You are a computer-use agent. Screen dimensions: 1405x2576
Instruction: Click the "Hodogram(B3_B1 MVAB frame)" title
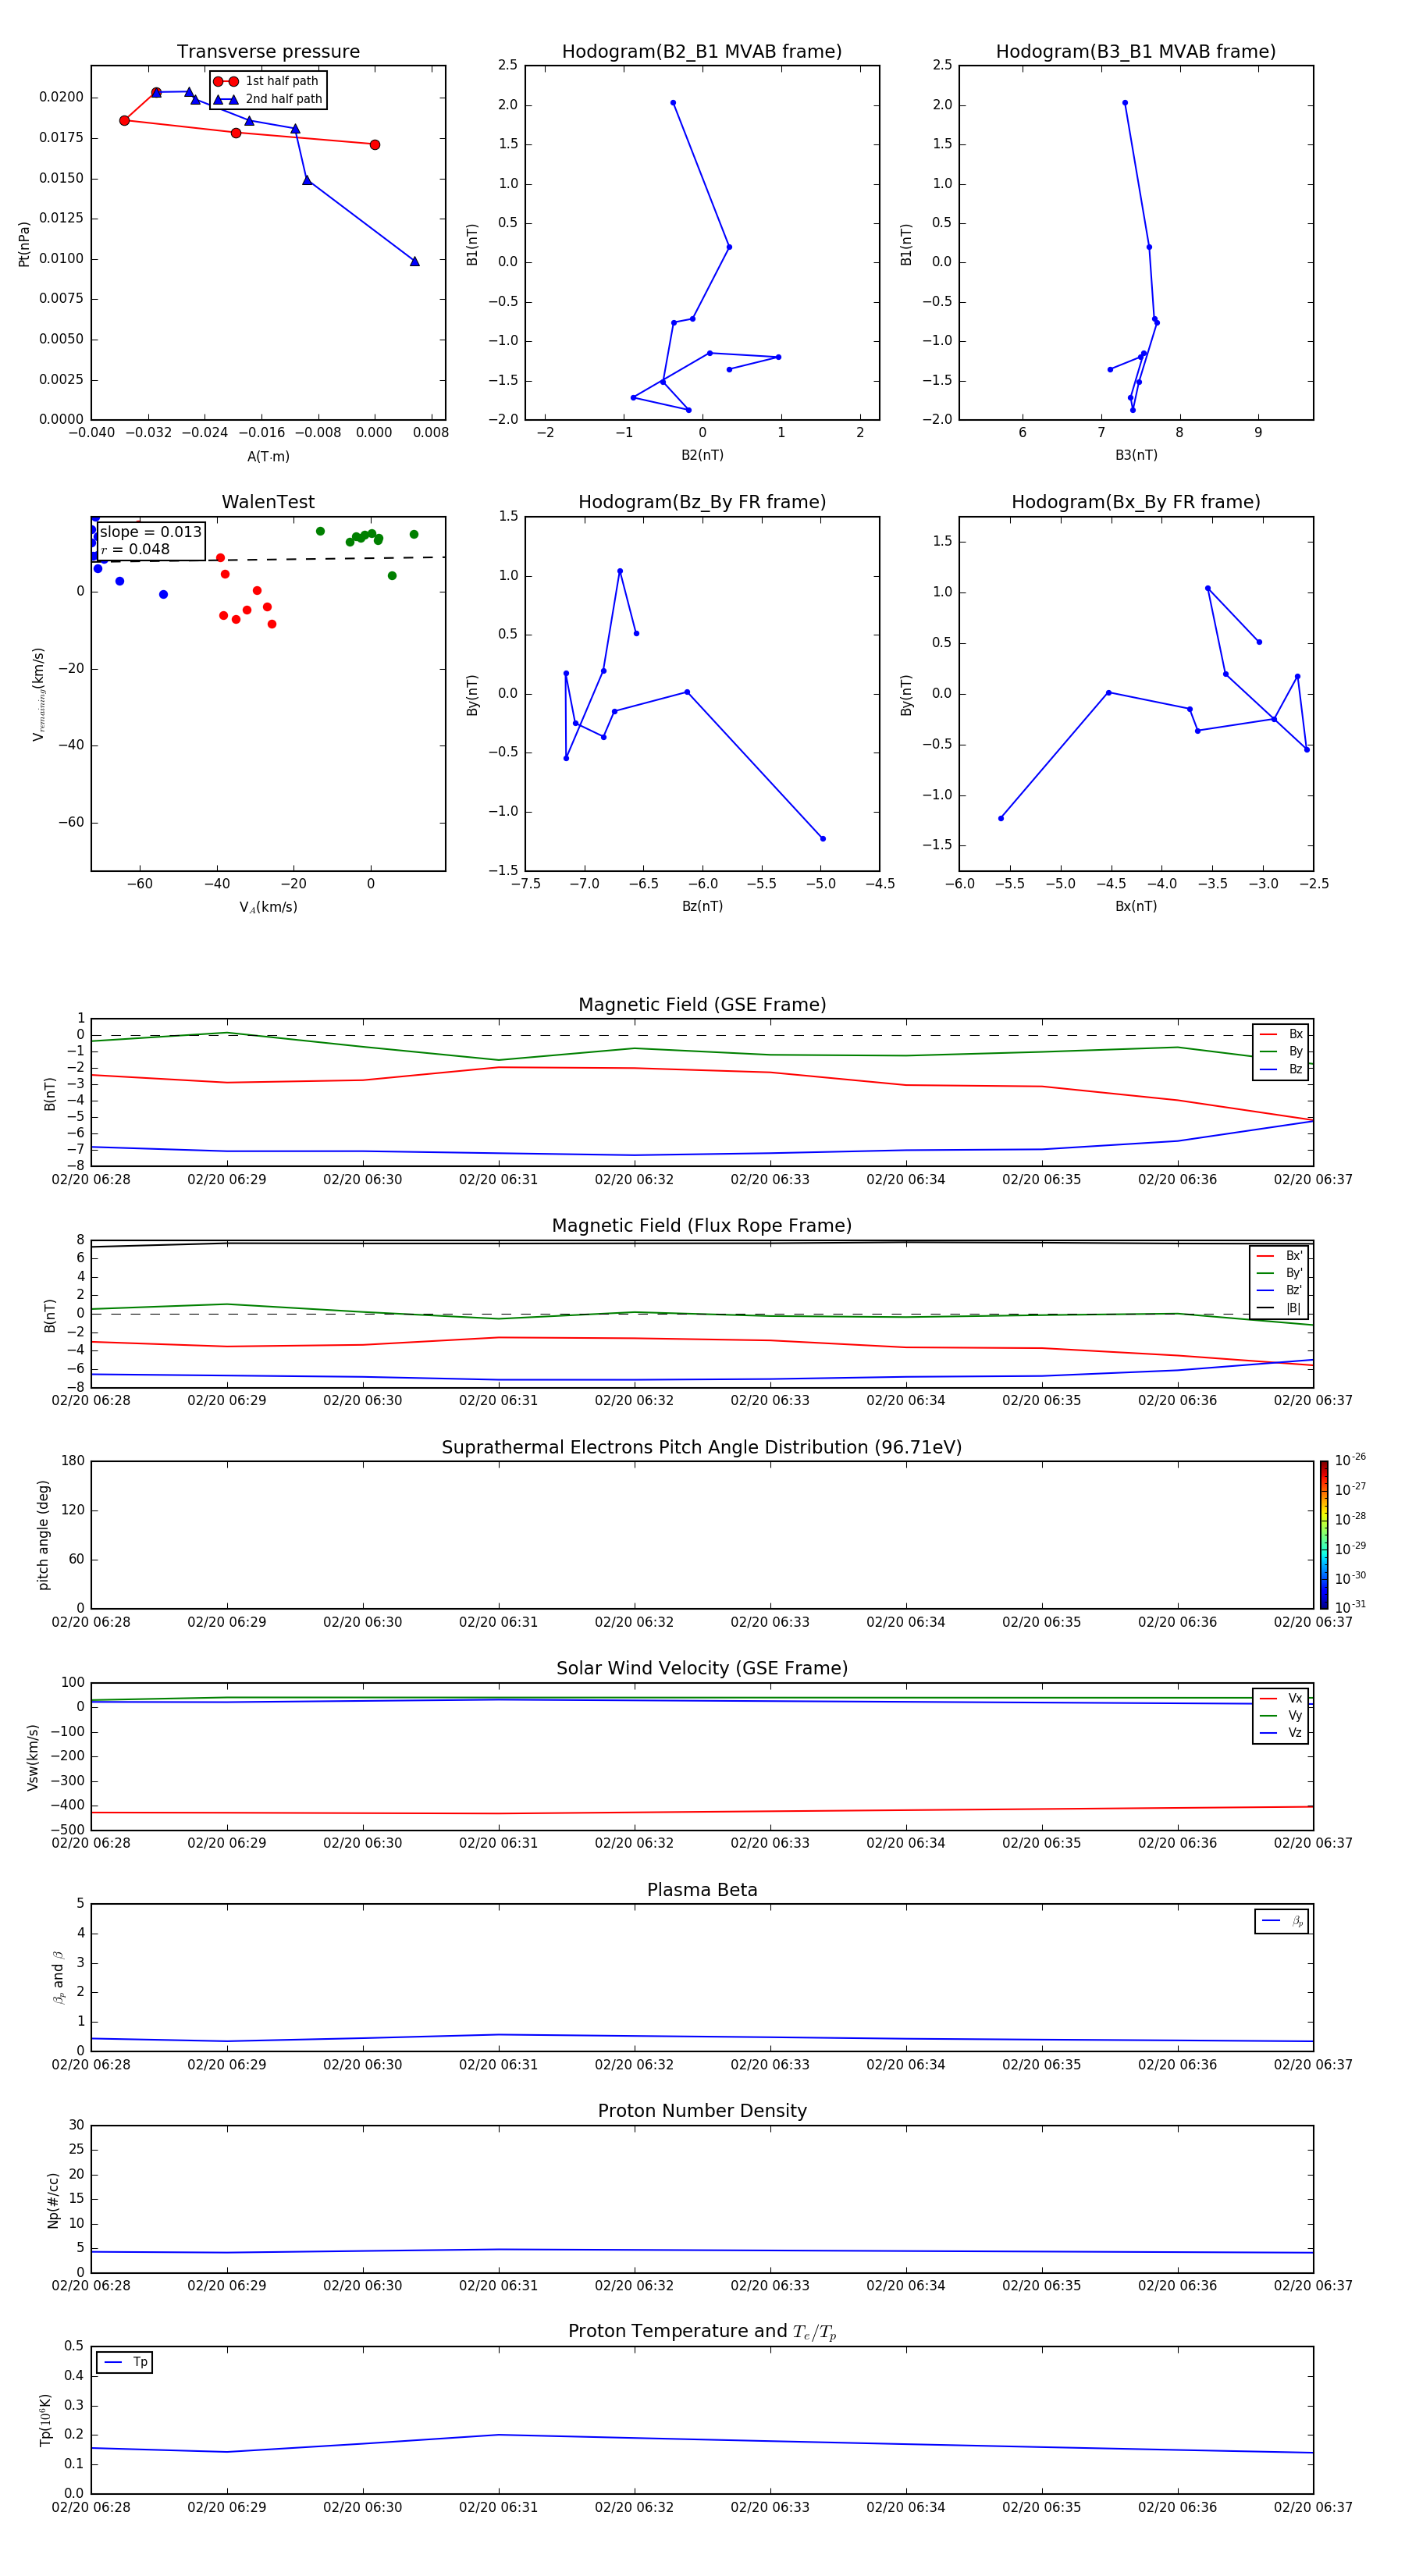pyautogui.click(x=1136, y=52)
